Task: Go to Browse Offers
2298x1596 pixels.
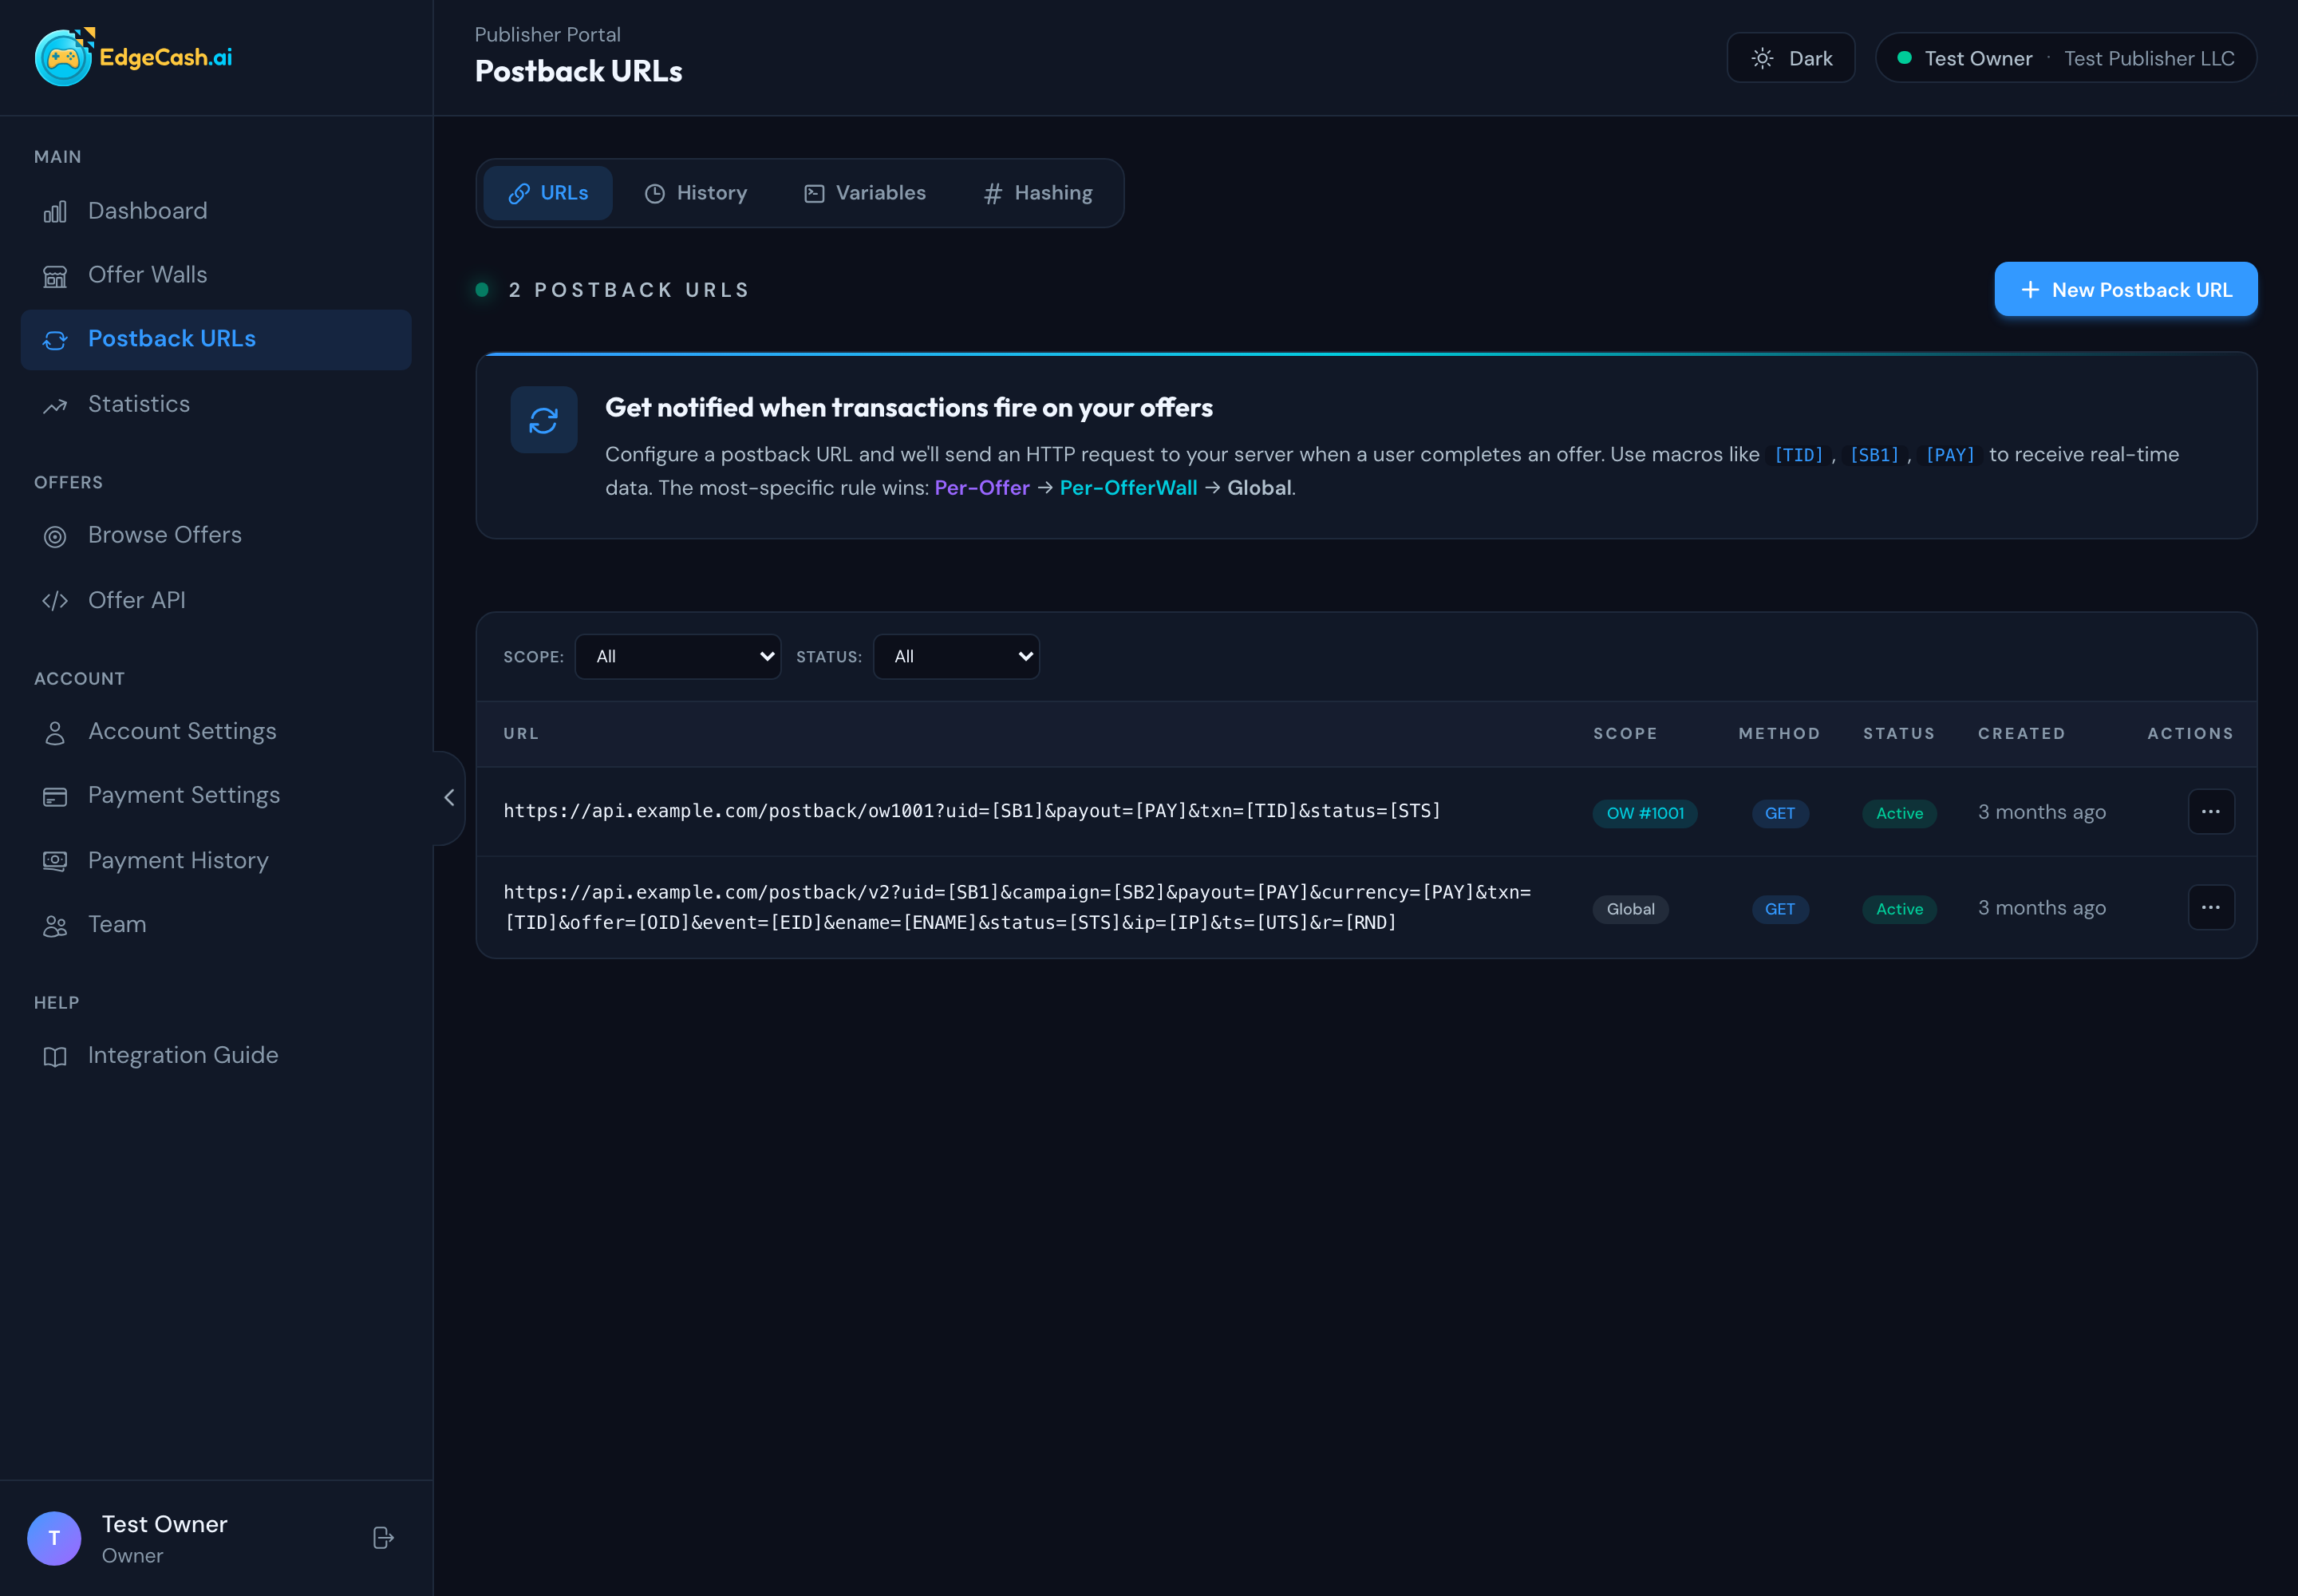Action: coord(216,535)
